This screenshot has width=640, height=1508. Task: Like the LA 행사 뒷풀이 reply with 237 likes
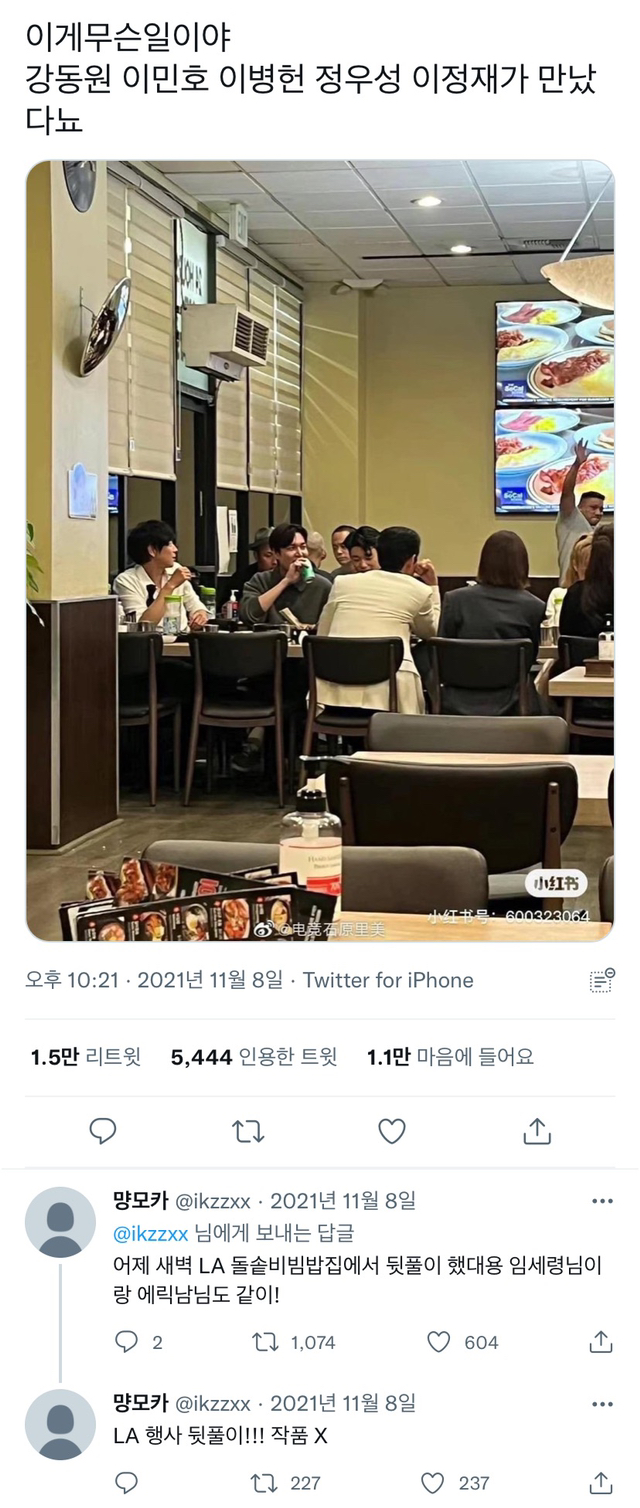tap(458, 1483)
